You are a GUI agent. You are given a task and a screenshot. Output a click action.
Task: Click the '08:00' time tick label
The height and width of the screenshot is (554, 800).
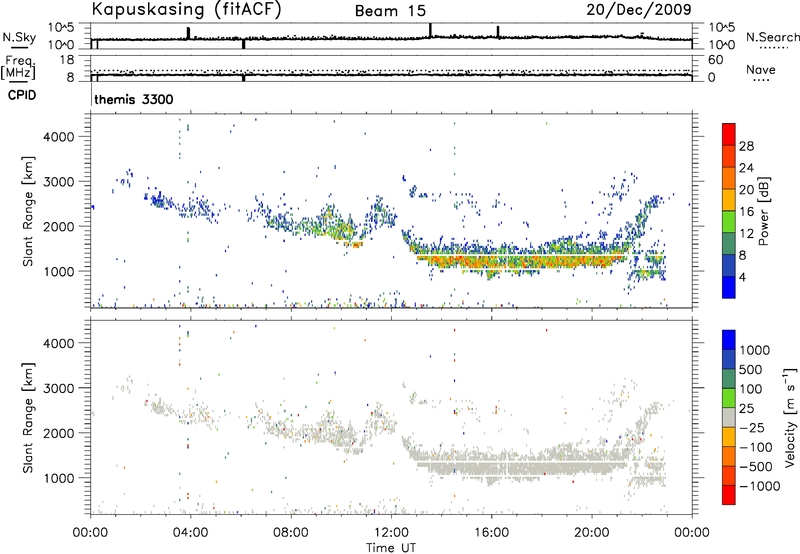[x=291, y=533]
